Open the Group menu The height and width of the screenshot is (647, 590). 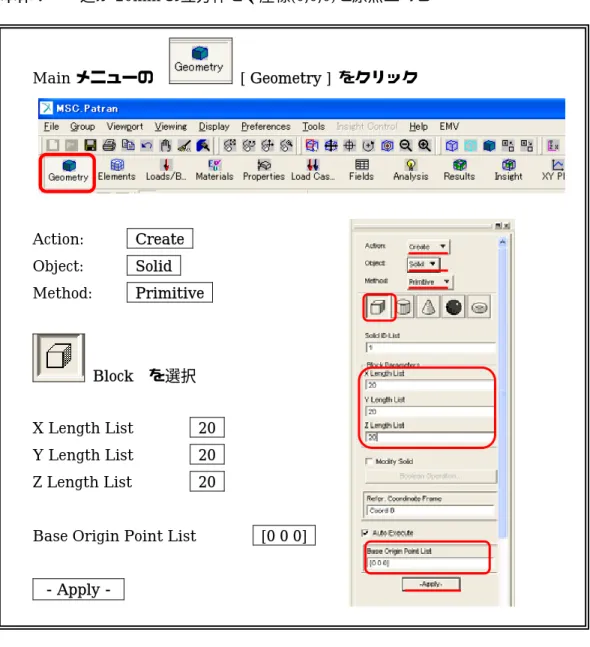point(83,126)
